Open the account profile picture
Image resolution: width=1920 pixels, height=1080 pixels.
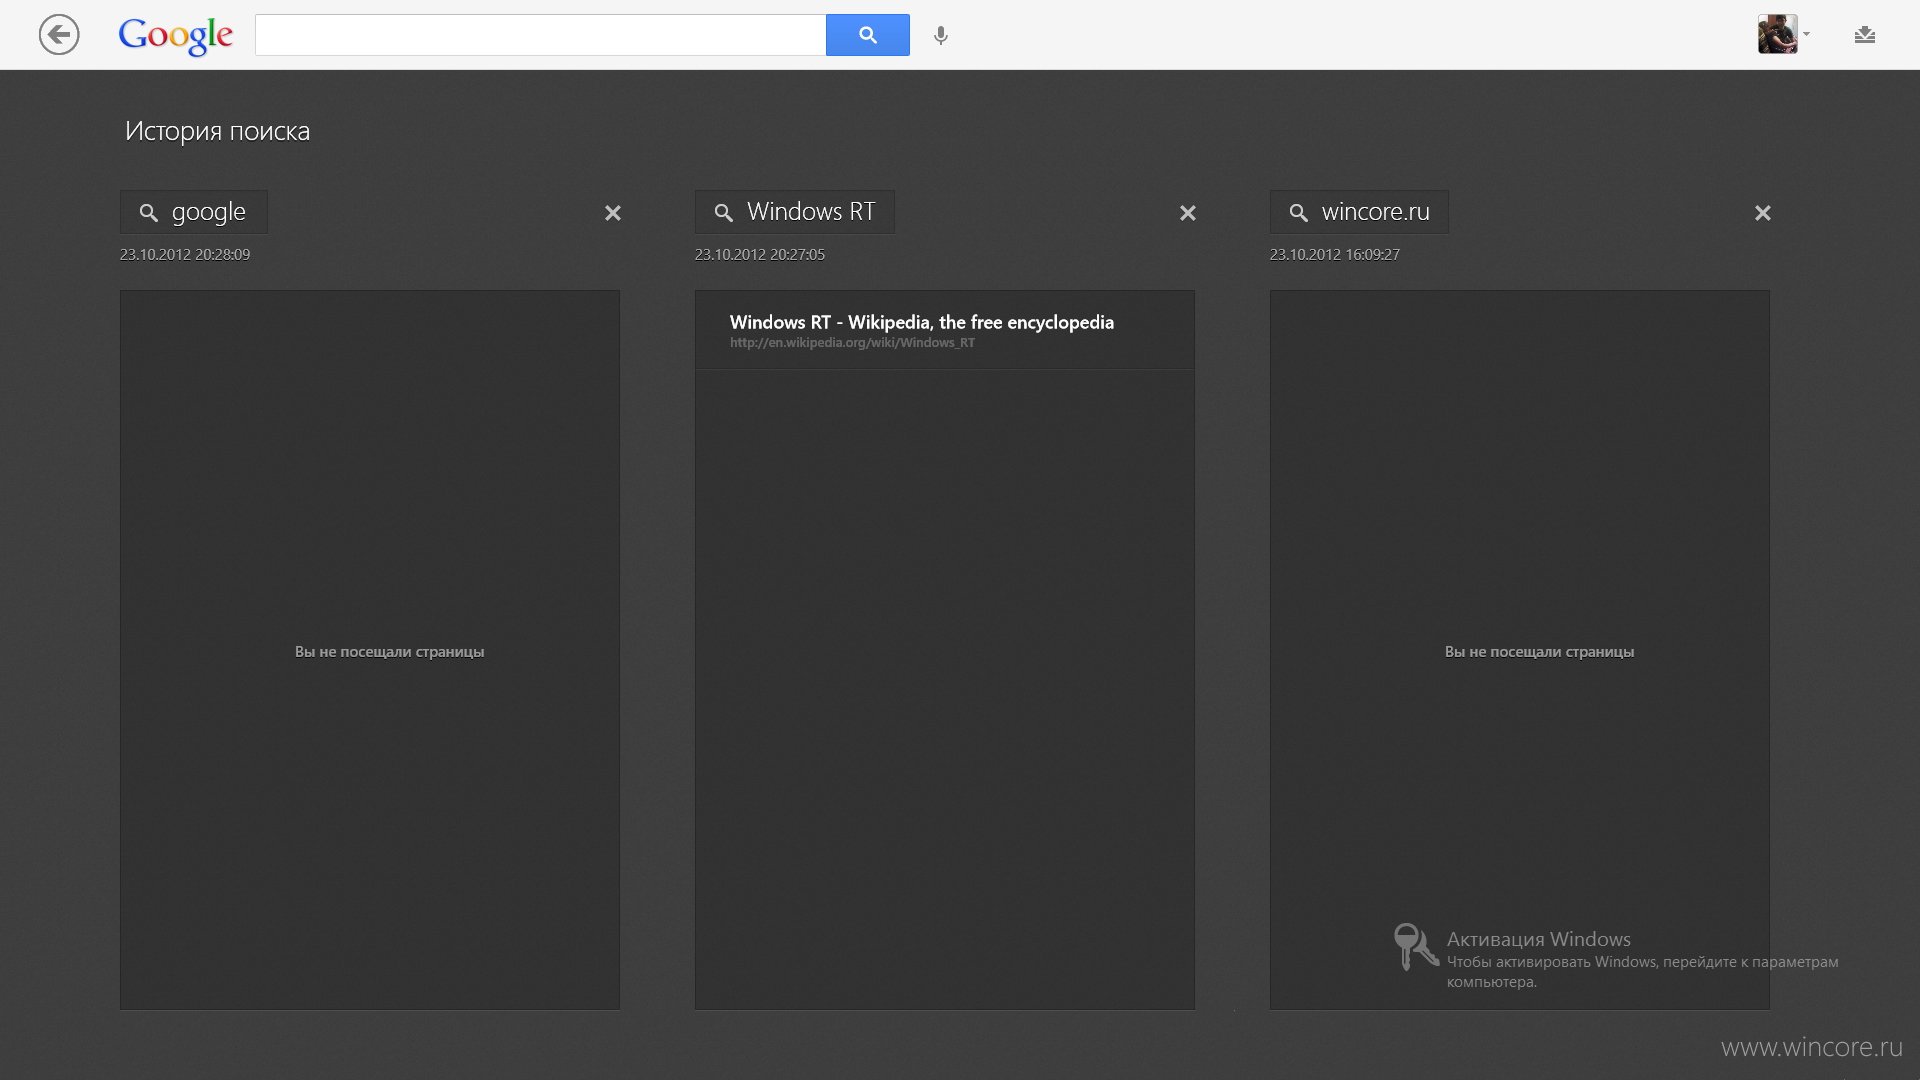1778,34
